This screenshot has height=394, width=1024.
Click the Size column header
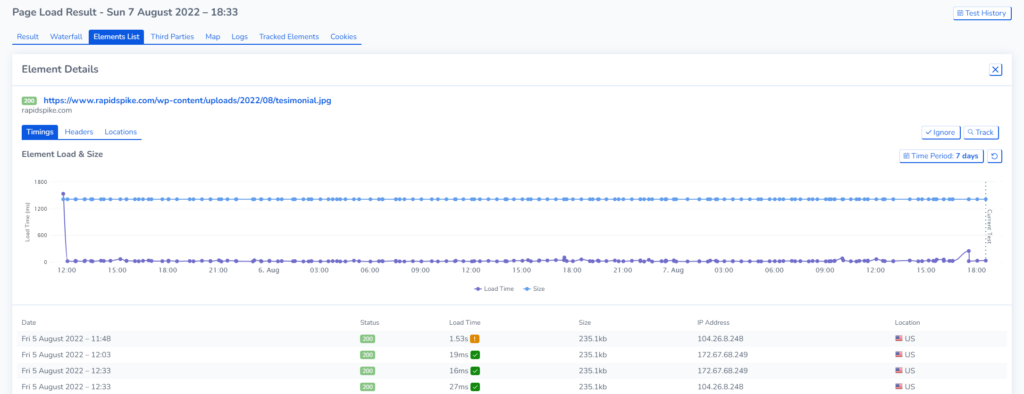tap(585, 323)
